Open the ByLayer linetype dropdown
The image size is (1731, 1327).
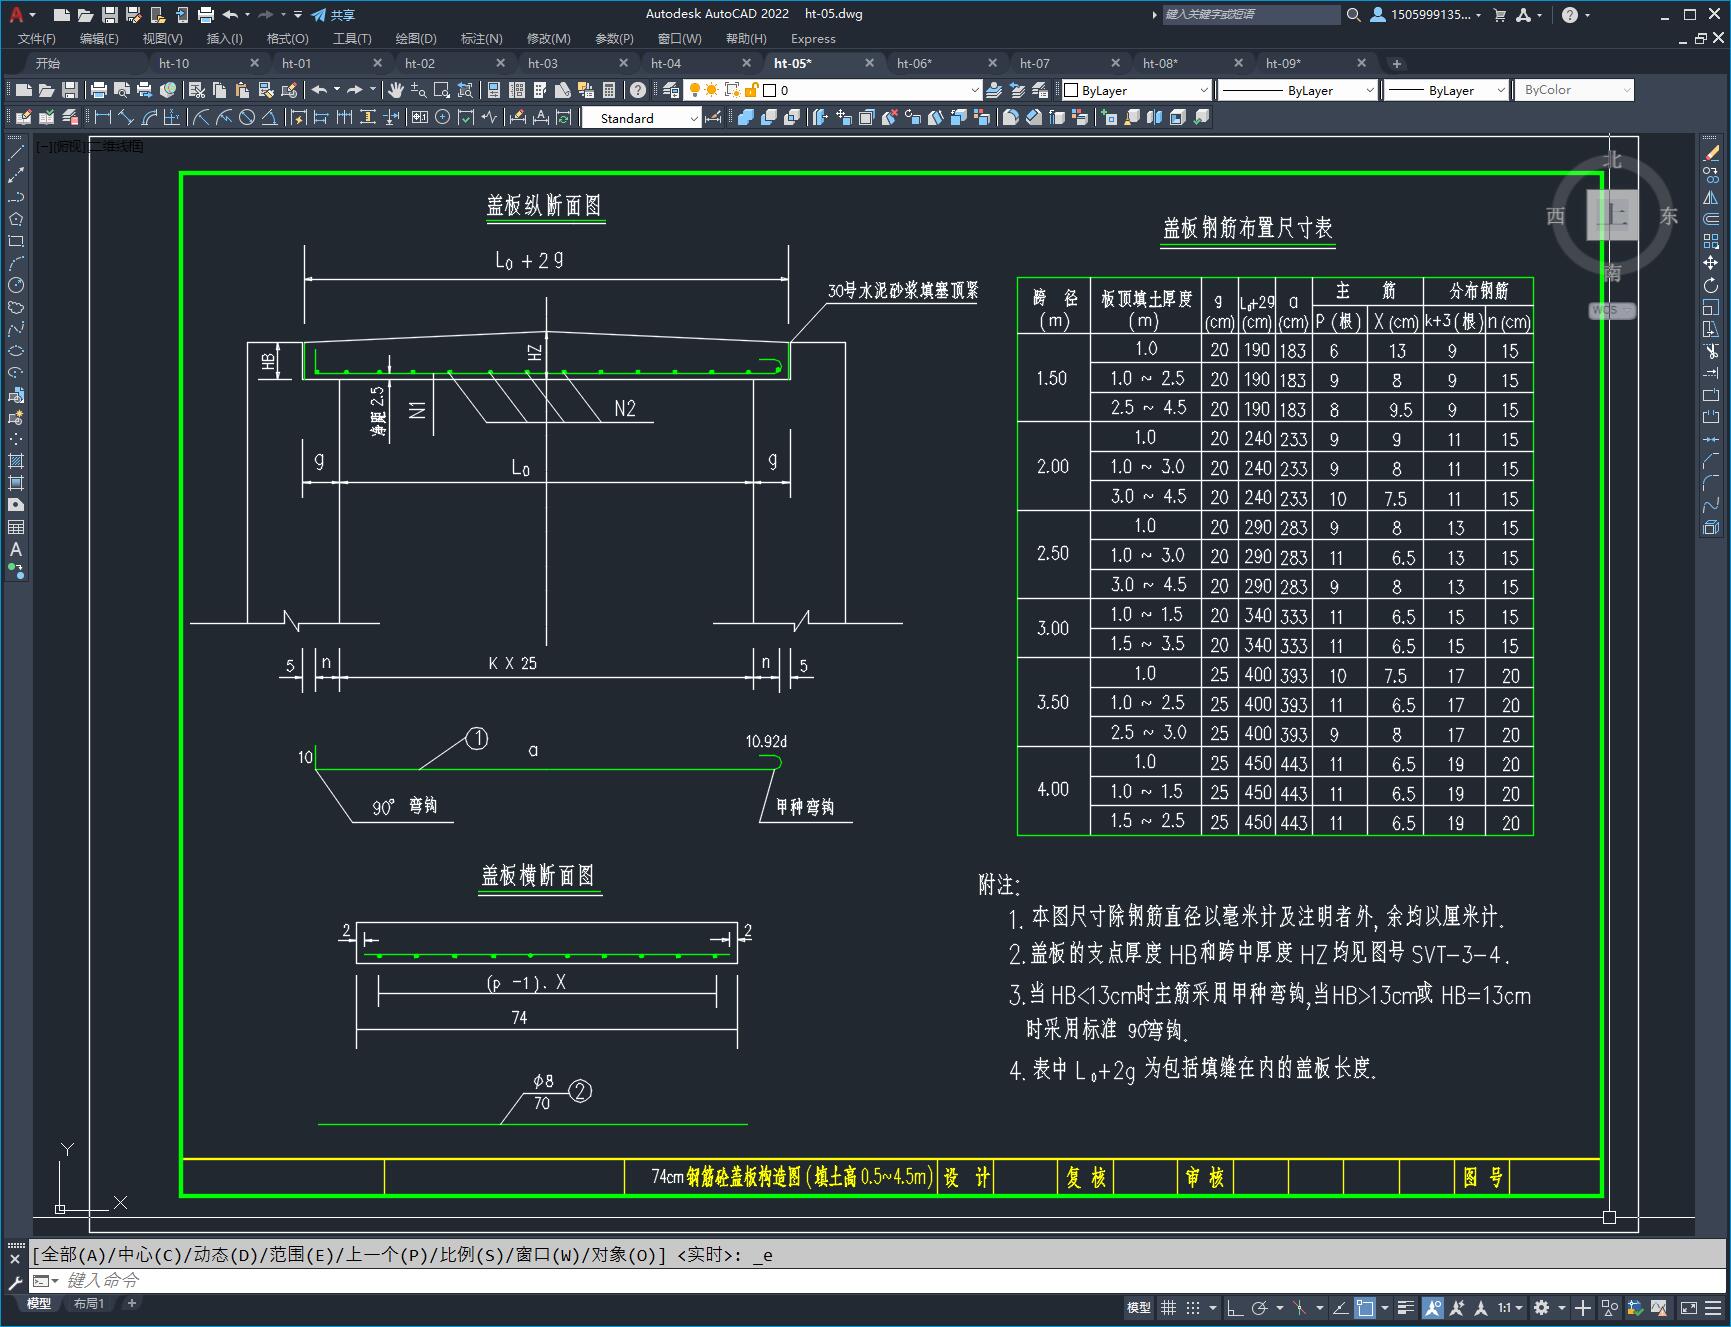[x=1369, y=90]
